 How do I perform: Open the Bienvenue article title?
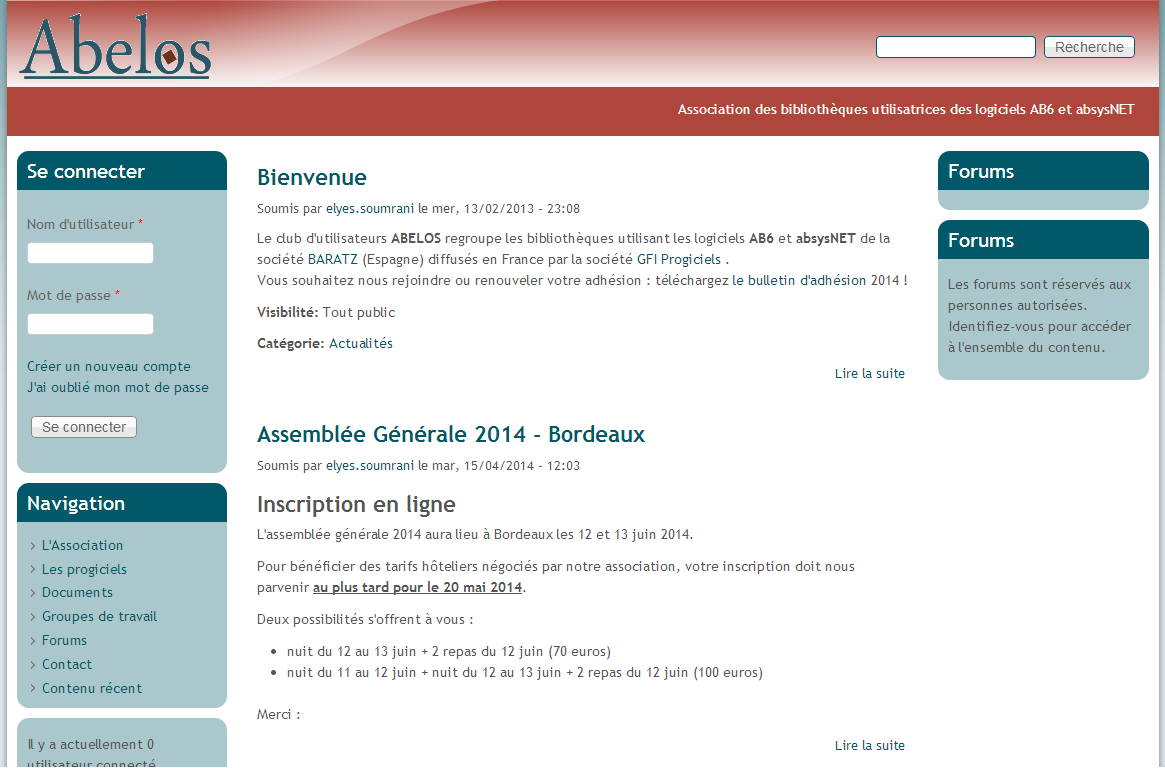pos(312,177)
